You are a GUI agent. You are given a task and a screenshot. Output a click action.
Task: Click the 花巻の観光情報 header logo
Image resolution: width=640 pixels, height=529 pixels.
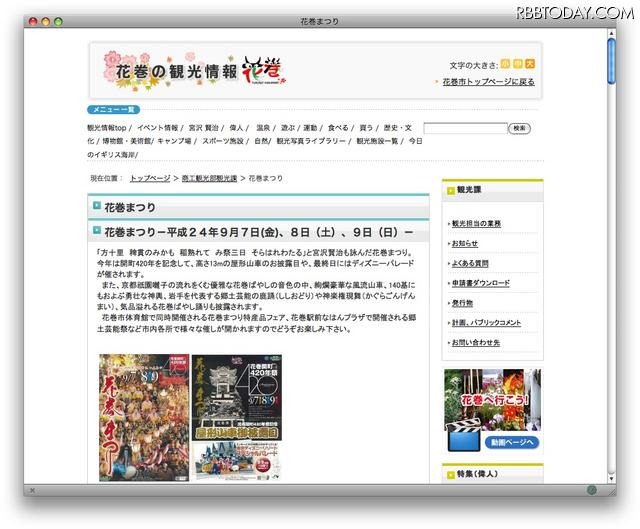coord(195,70)
